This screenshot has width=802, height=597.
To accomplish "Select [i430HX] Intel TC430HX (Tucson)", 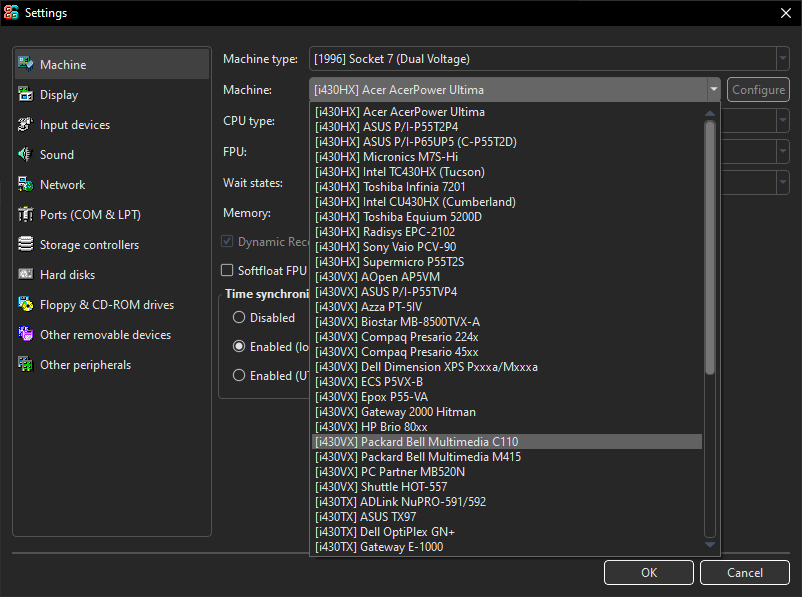I will pyautogui.click(x=507, y=172).
